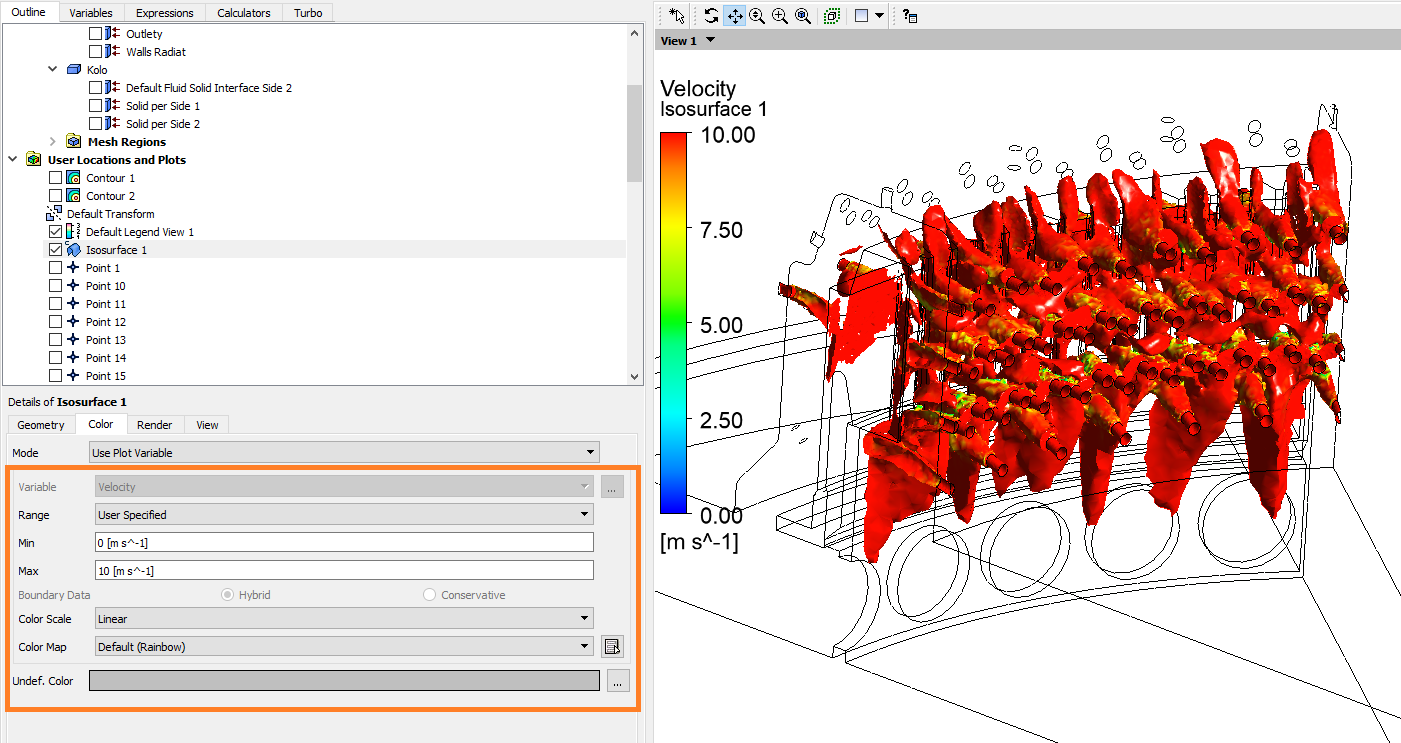
Task: Click the Fit View magnifier icon
Action: coord(802,16)
